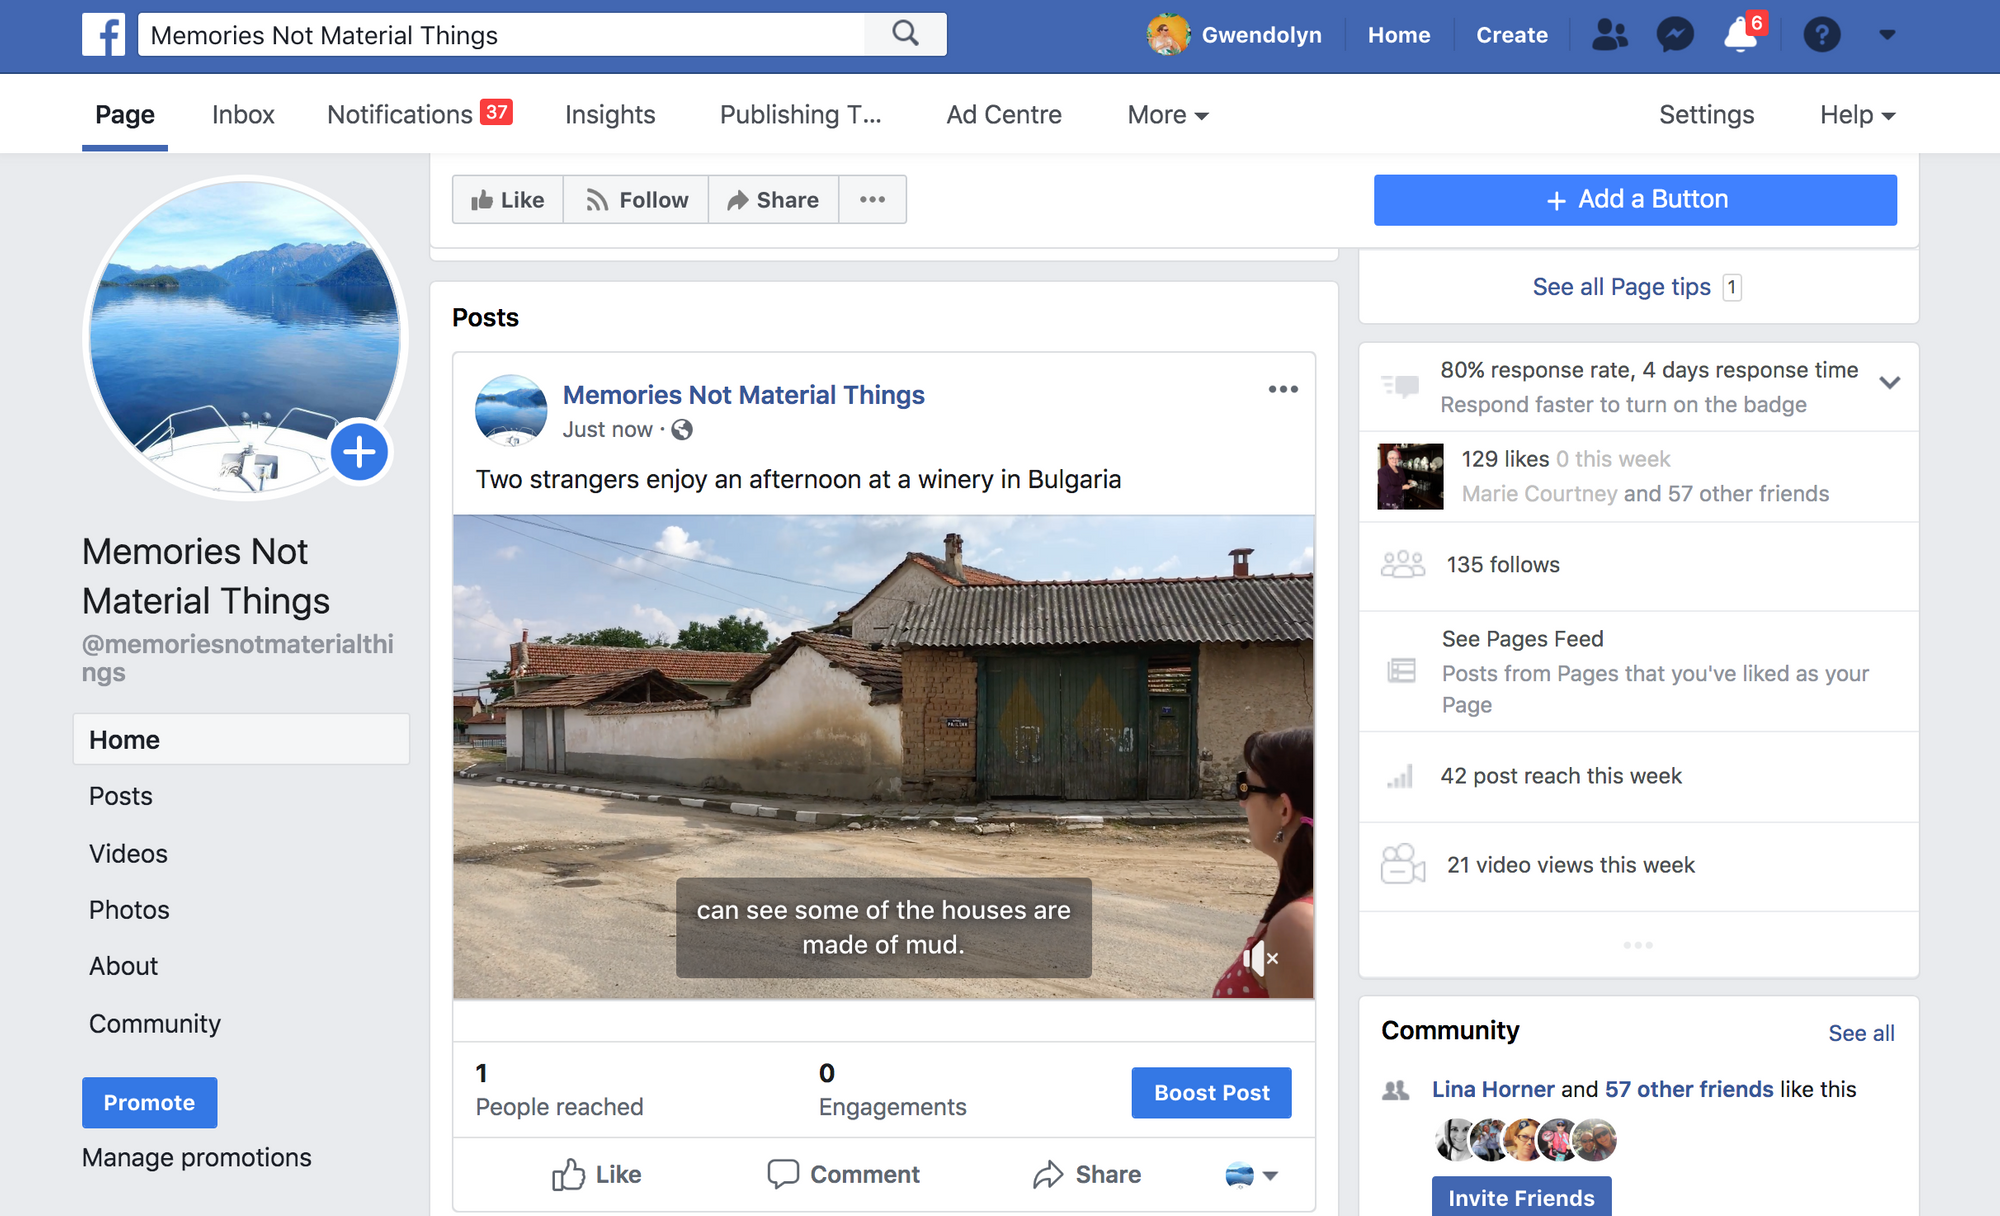
Task: Open the notifications bell icon
Action: tap(1741, 35)
